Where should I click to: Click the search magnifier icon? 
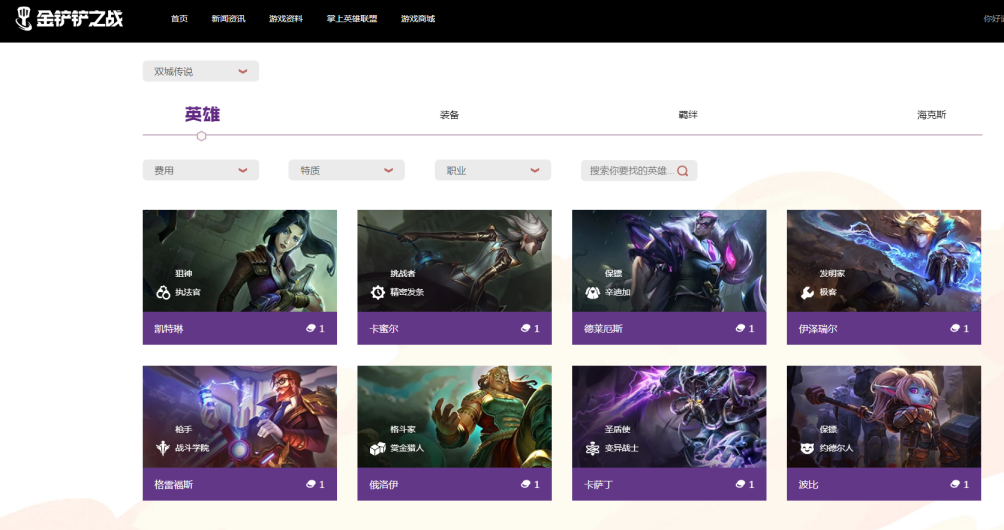pos(683,171)
